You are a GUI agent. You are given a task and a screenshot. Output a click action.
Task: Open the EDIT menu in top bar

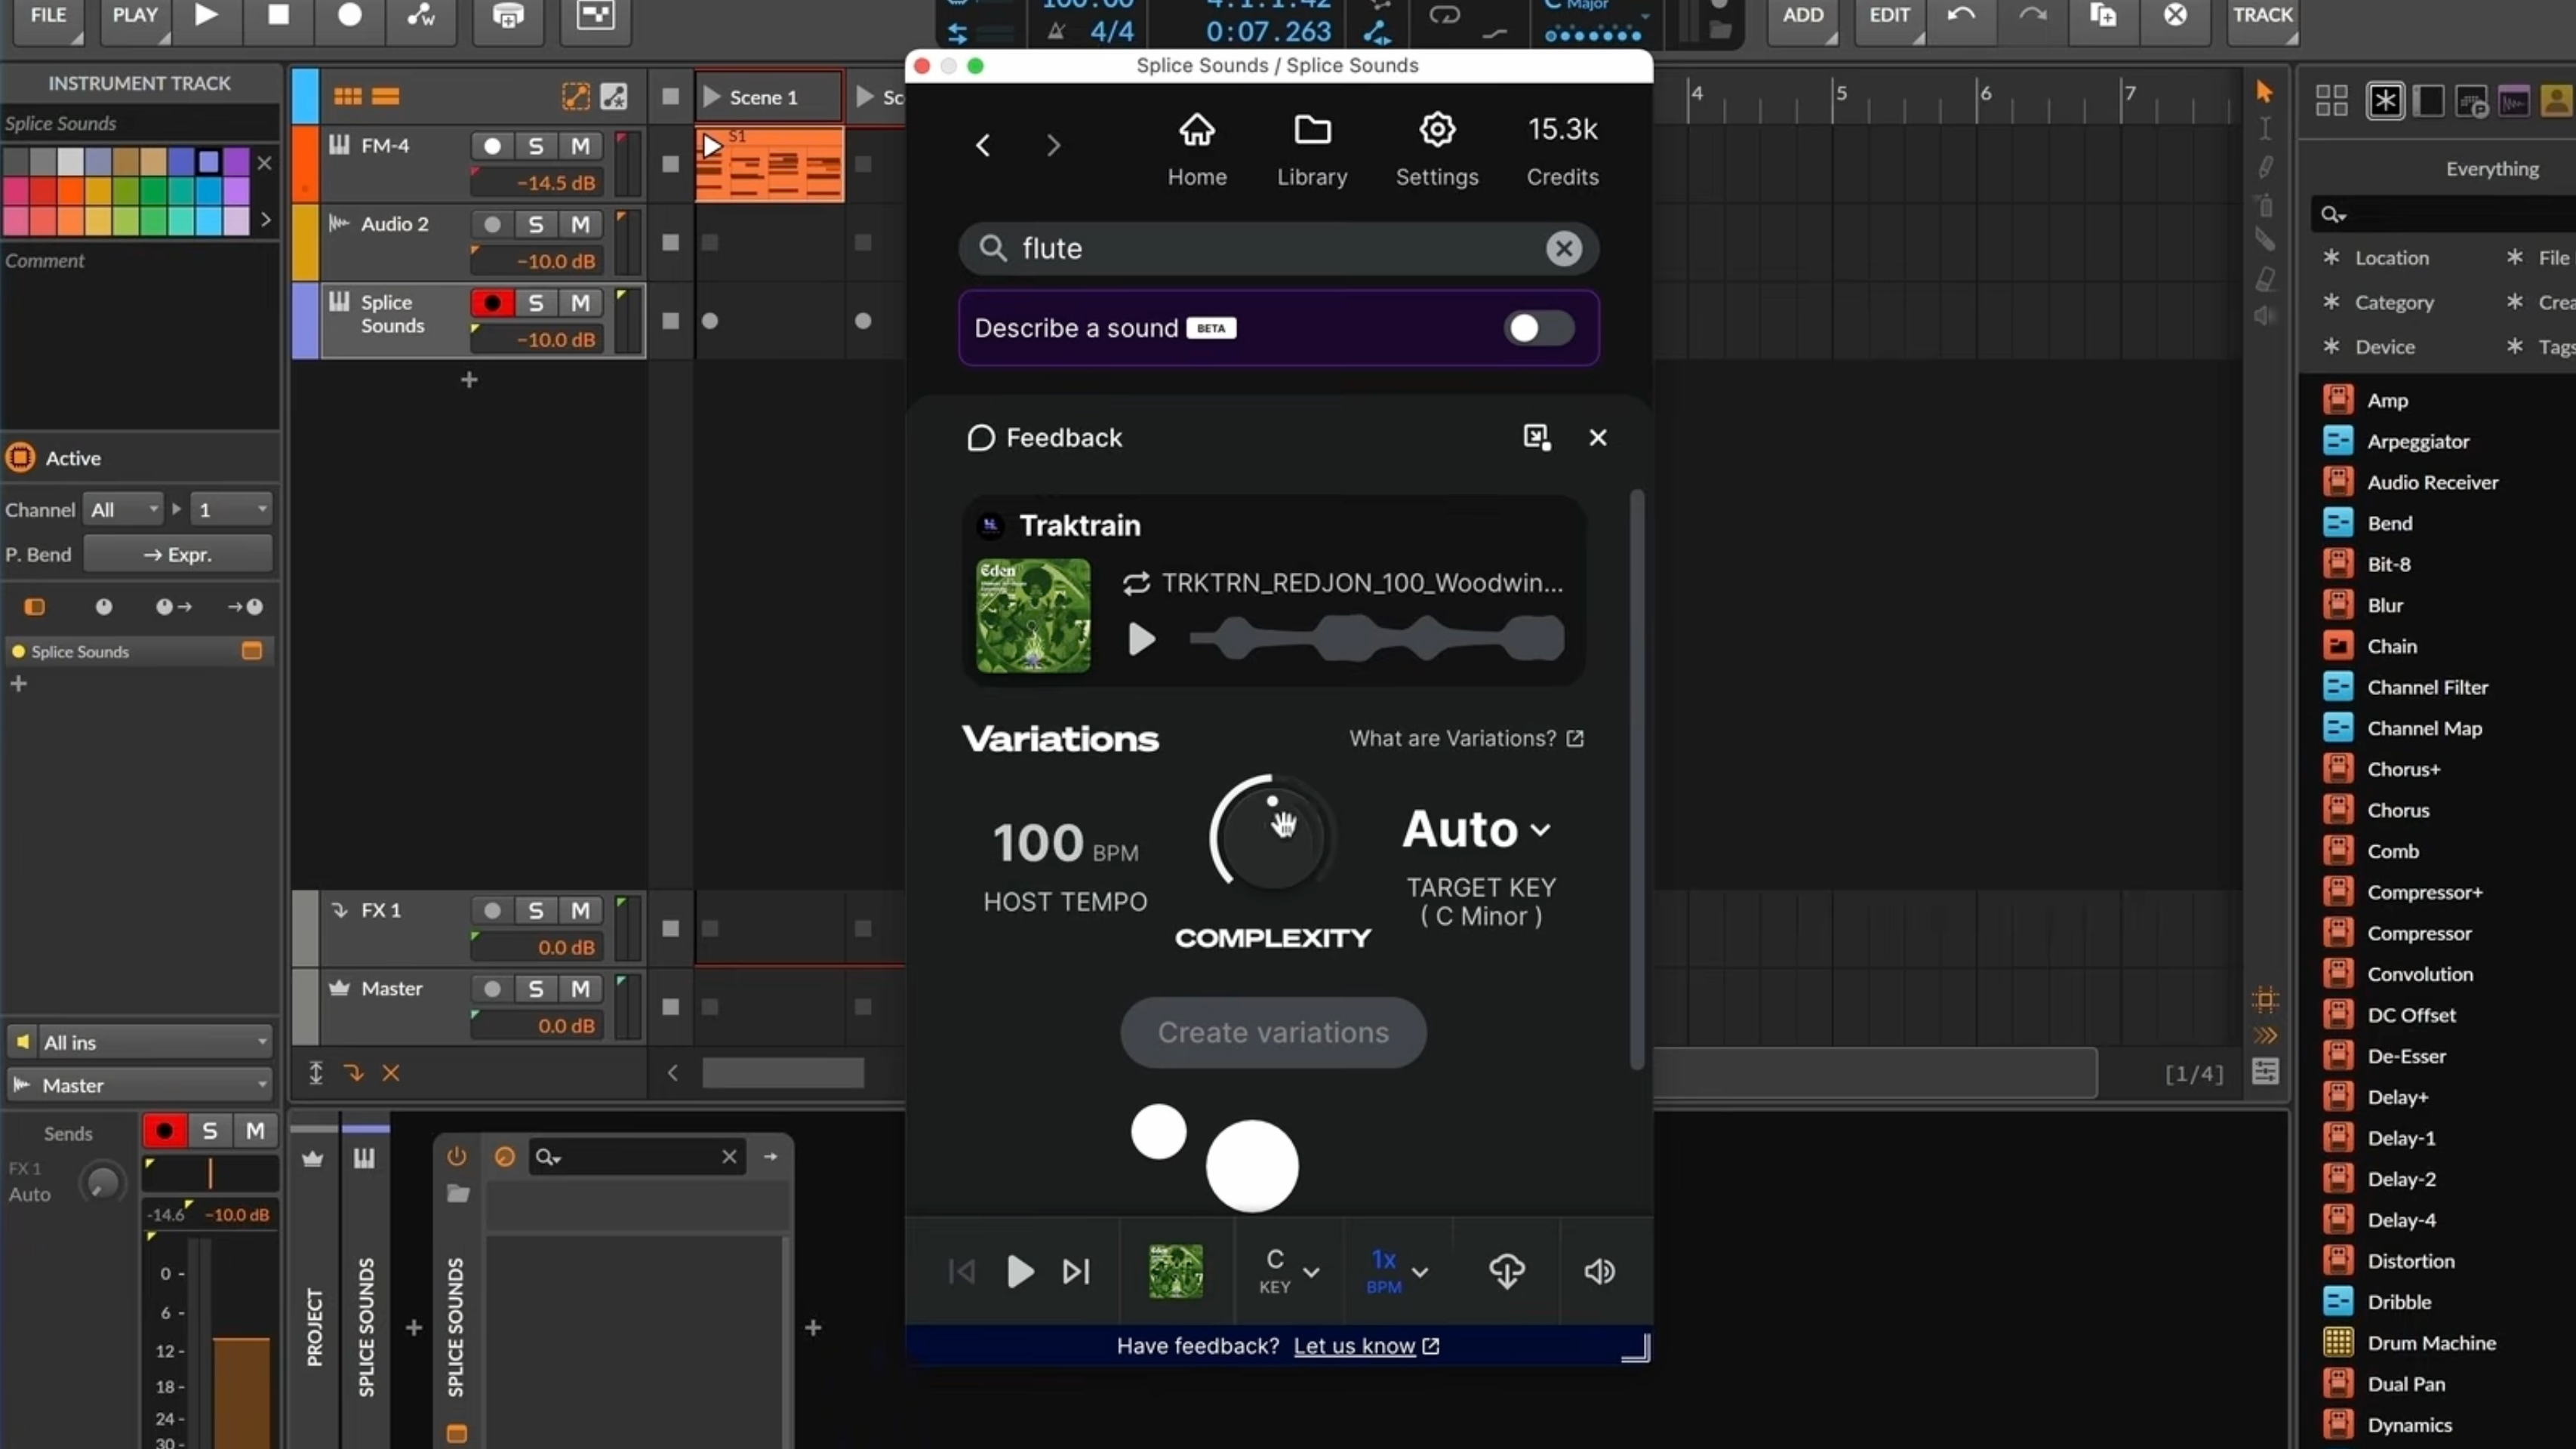tap(1889, 15)
